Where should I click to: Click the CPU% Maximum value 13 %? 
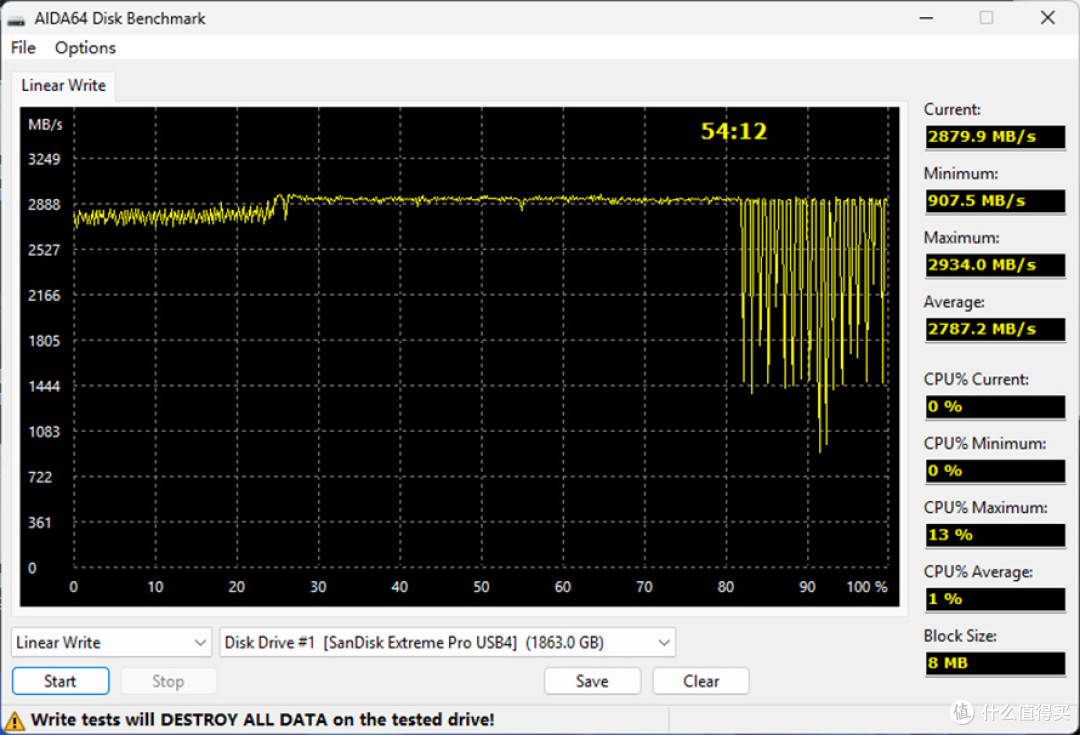[x=995, y=535]
